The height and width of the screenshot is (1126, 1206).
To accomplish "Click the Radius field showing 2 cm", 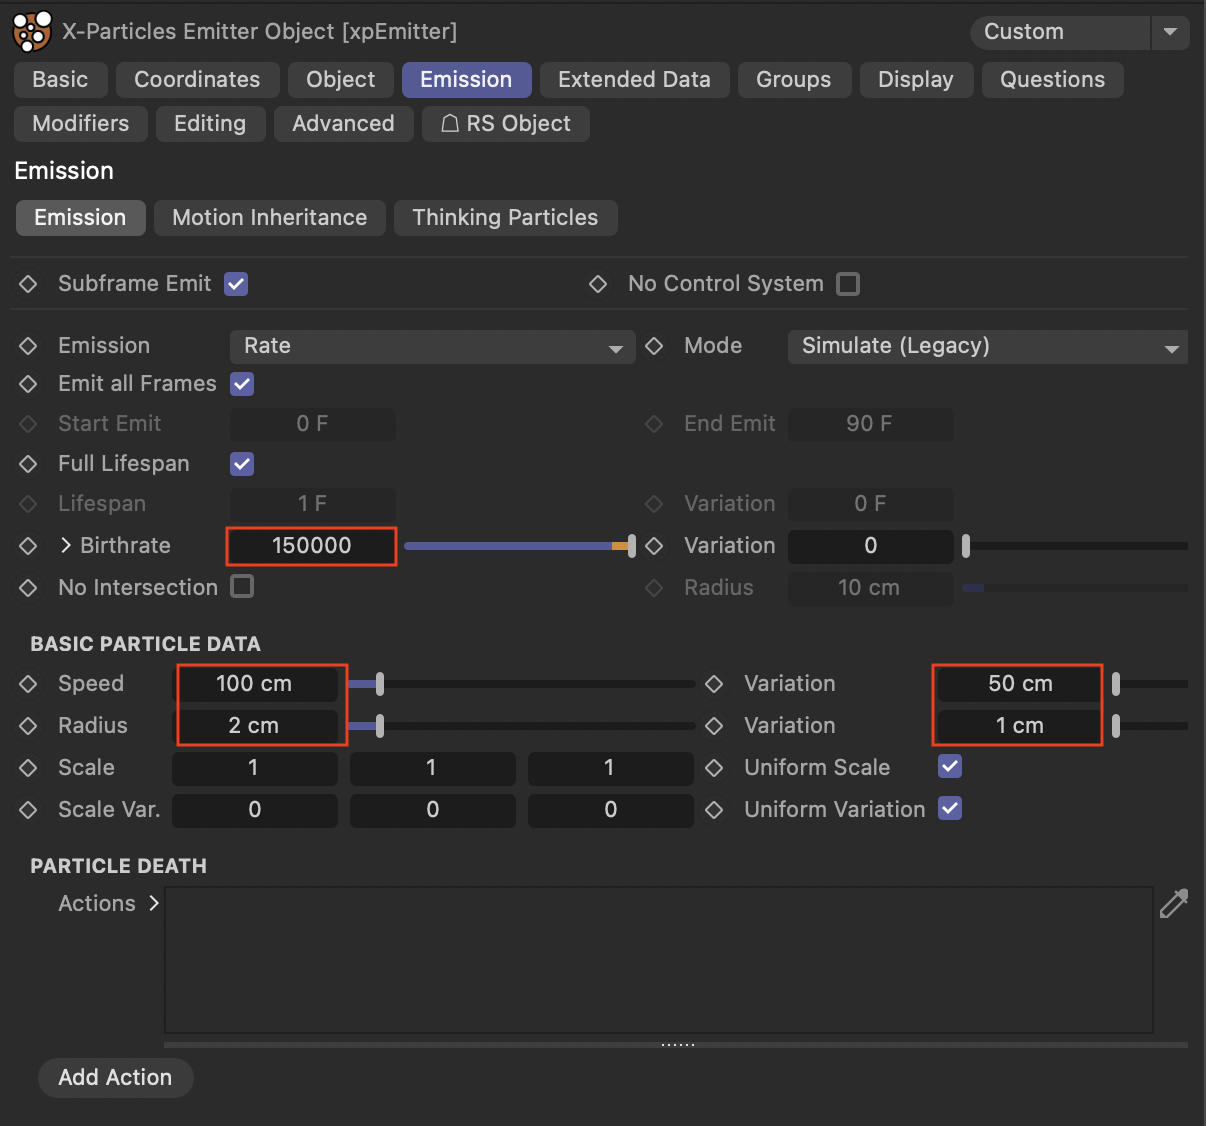I will click(254, 726).
